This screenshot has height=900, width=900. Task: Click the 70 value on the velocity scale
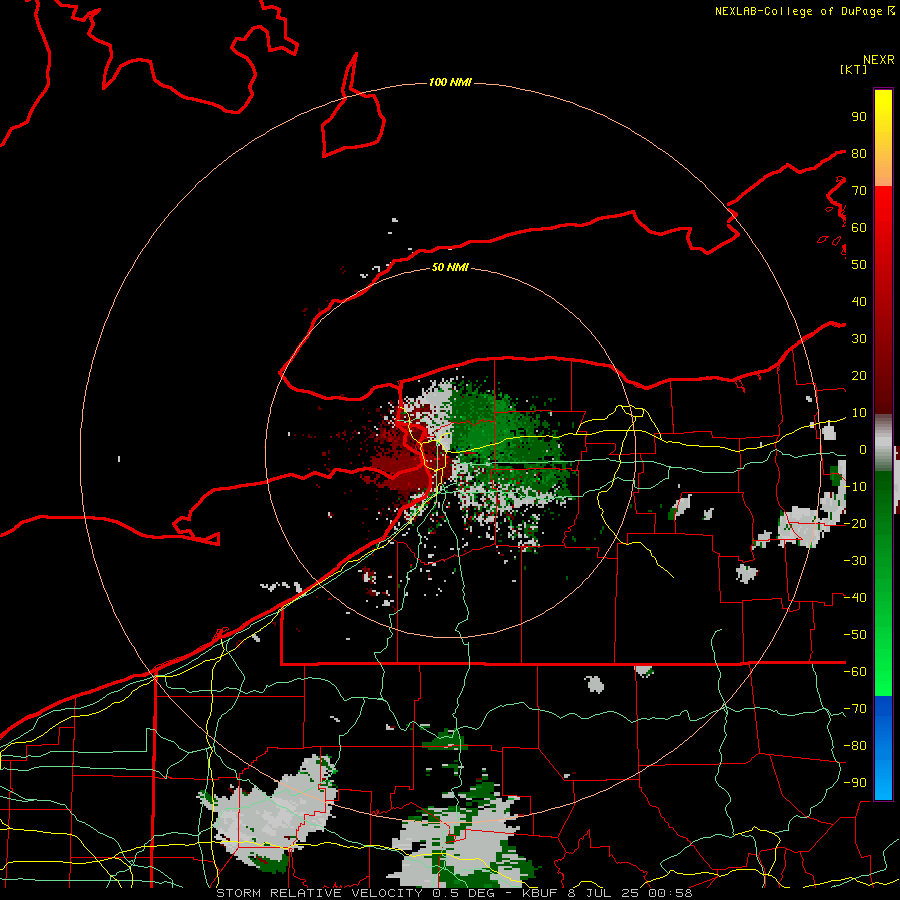point(859,191)
